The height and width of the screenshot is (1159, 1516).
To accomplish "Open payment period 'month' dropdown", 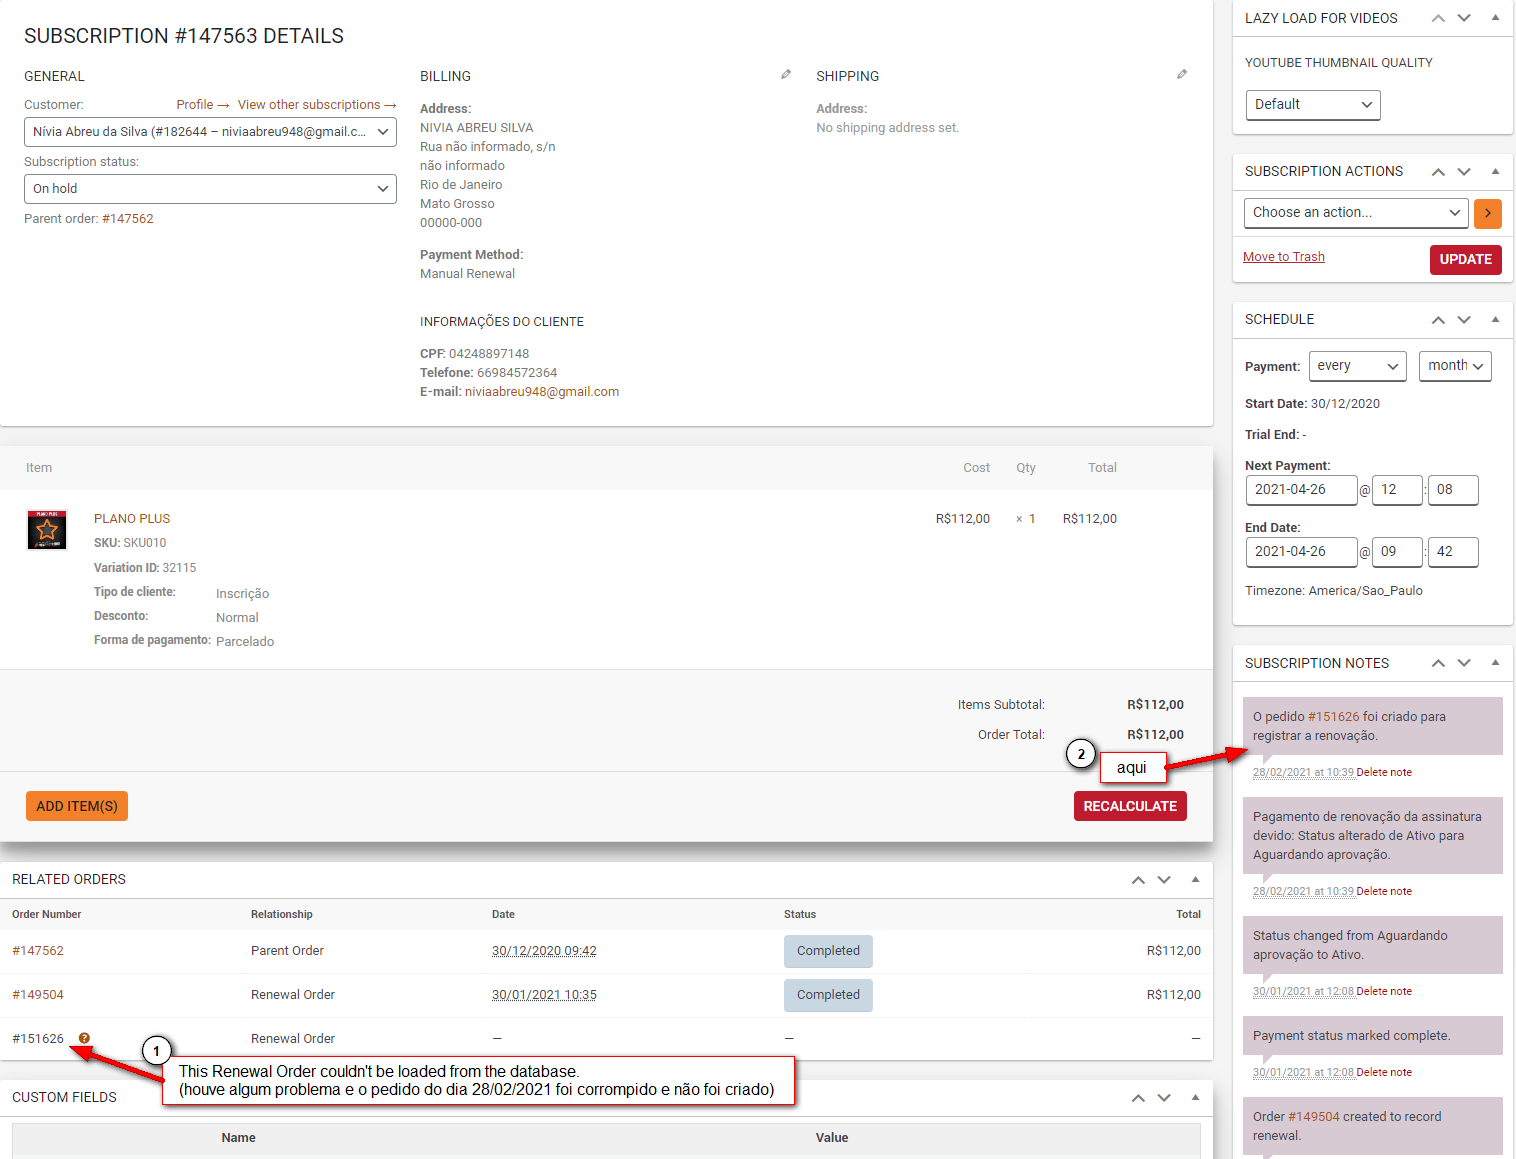I will [1455, 366].
